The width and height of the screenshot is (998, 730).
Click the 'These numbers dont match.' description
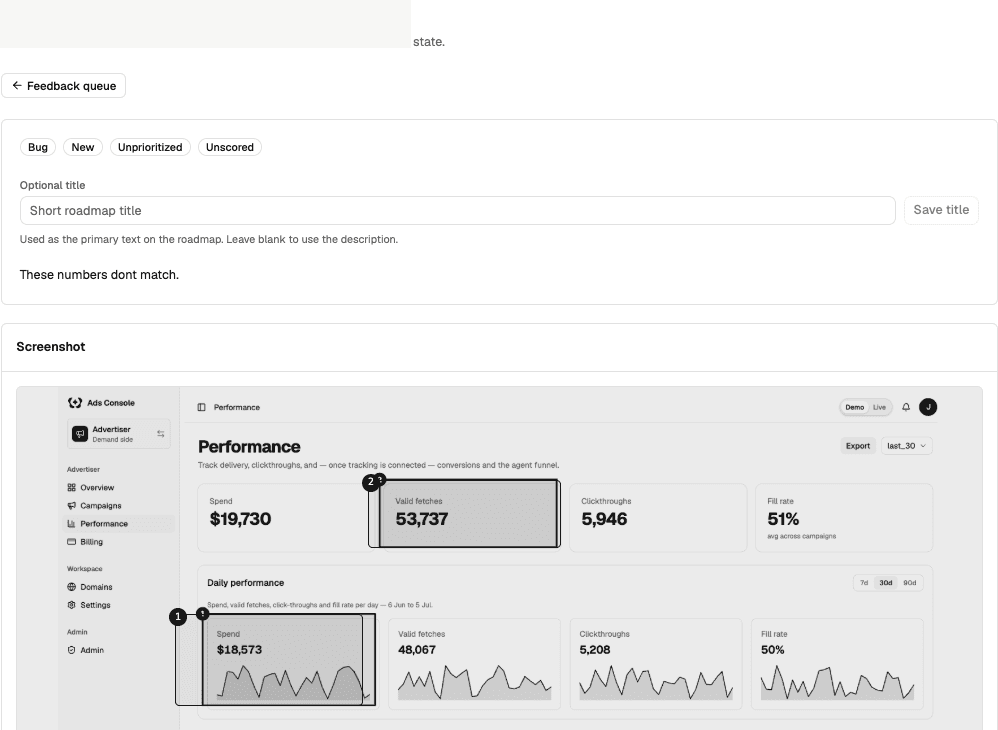point(99,275)
